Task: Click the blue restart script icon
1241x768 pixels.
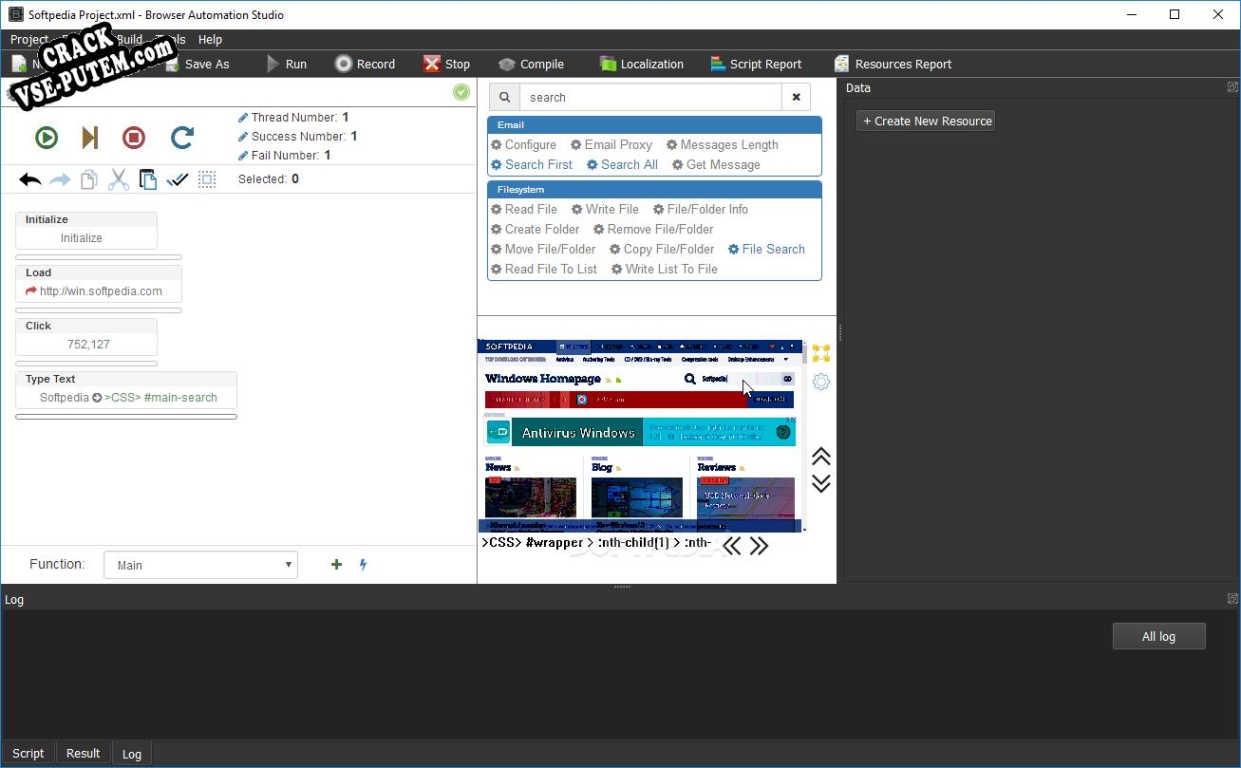Action: (182, 138)
